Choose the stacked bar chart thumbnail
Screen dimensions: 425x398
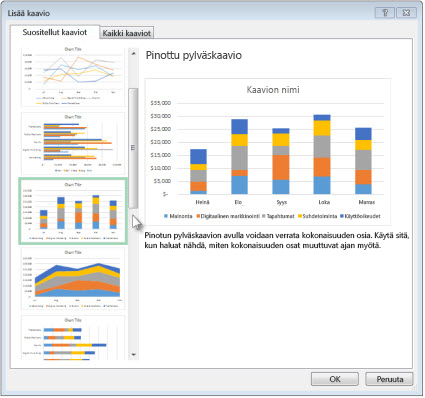pos(73,338)
